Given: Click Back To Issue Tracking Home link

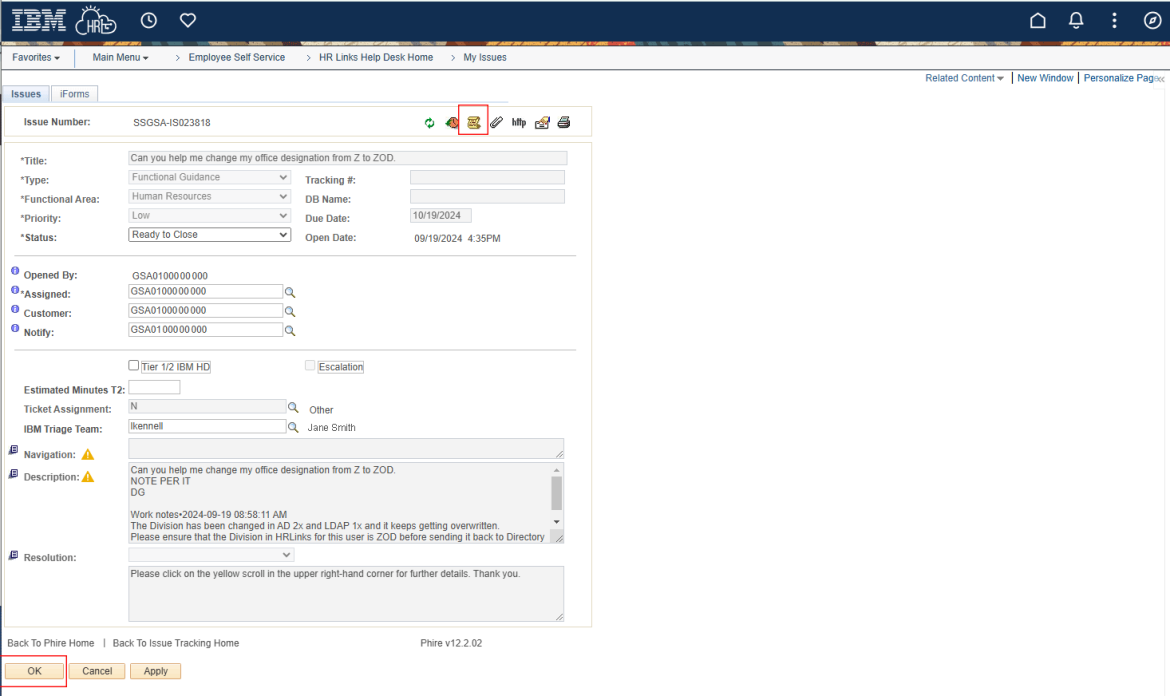Looking at the screenshot, I should pyautogui.click(x=176, y=643).
